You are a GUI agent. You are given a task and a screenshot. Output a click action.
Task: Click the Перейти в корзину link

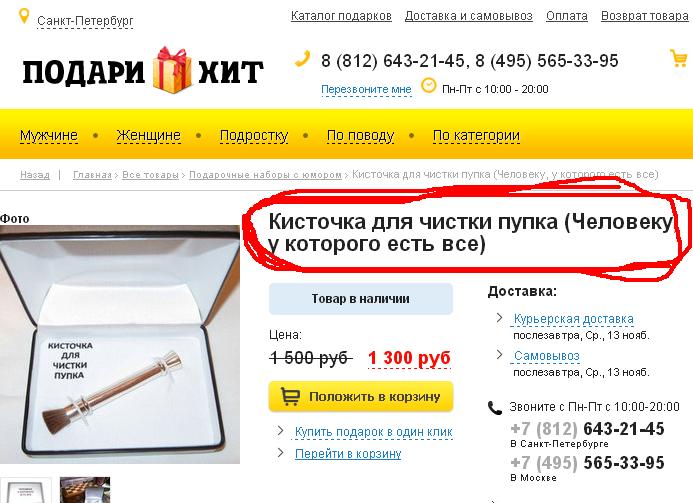[x=348, y=453]
